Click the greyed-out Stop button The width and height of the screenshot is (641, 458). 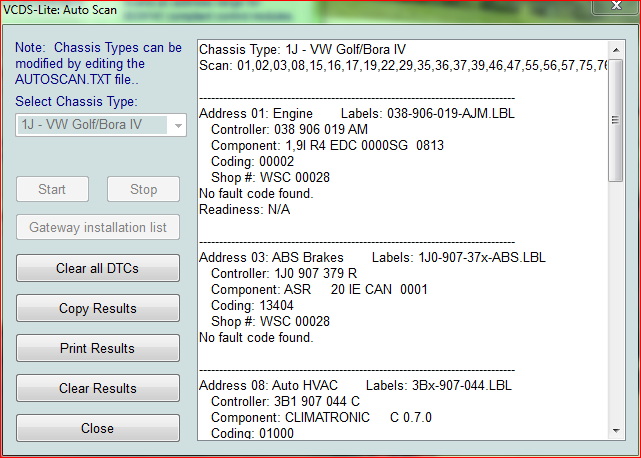[143, 189]
